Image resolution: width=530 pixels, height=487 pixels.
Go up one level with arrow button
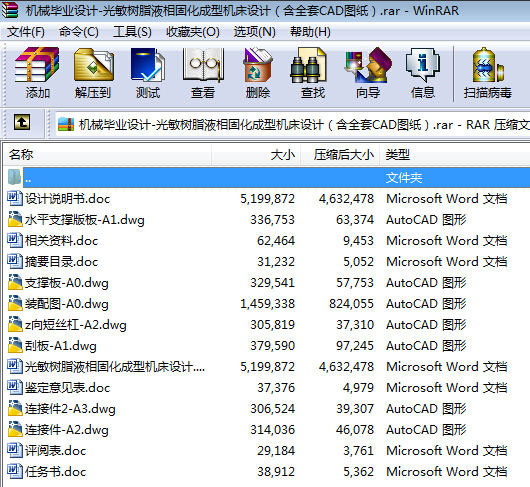pyautogui.click(x=22, y=122)
